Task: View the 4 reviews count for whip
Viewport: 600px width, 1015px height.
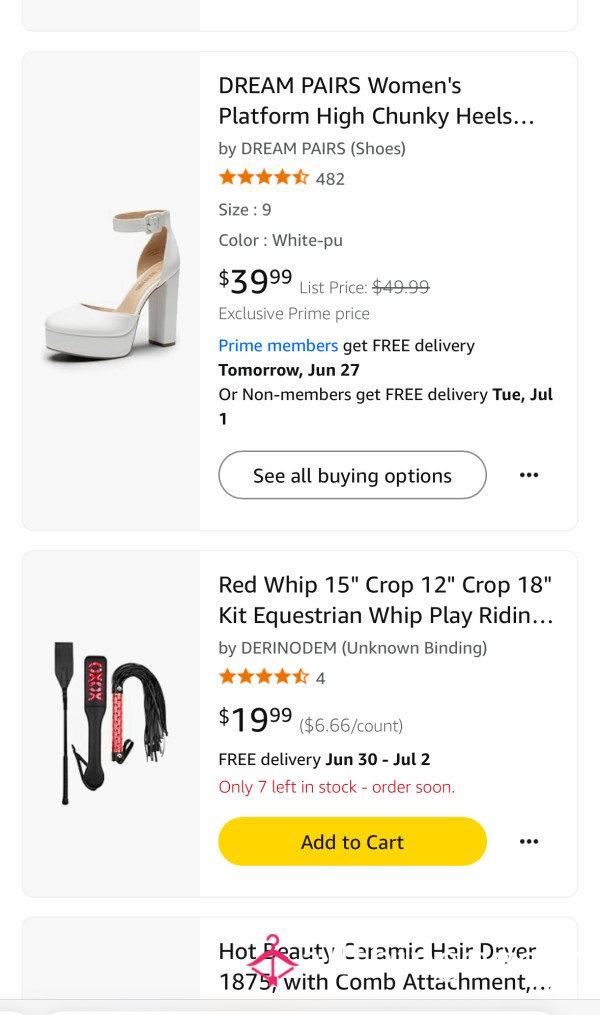Action: tap(320, 678)
